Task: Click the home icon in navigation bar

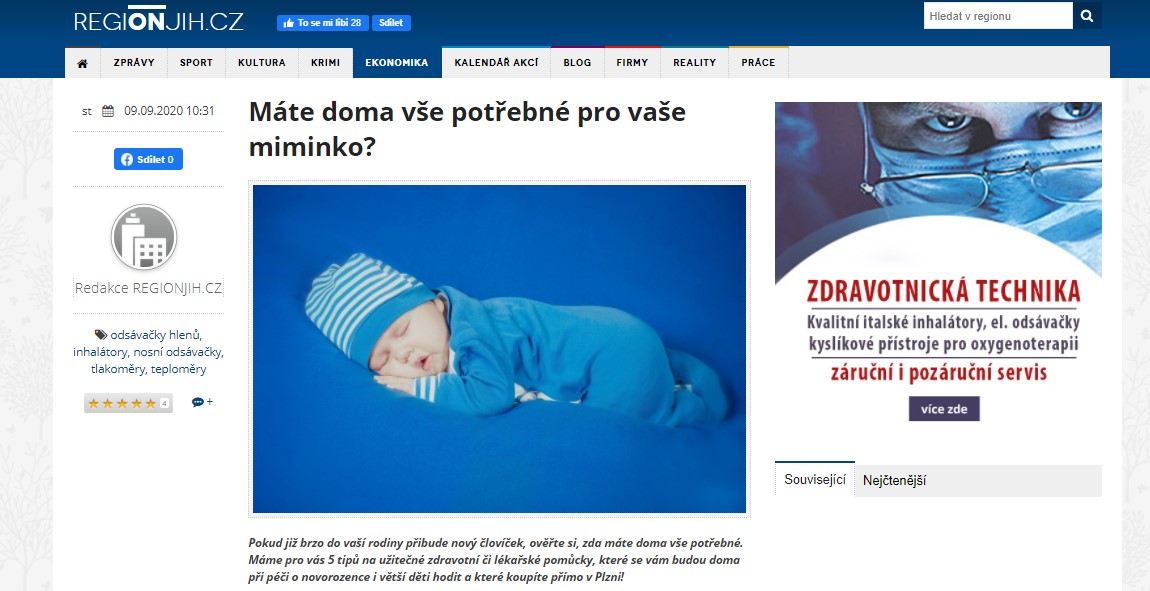Action: tap(82, 63)
